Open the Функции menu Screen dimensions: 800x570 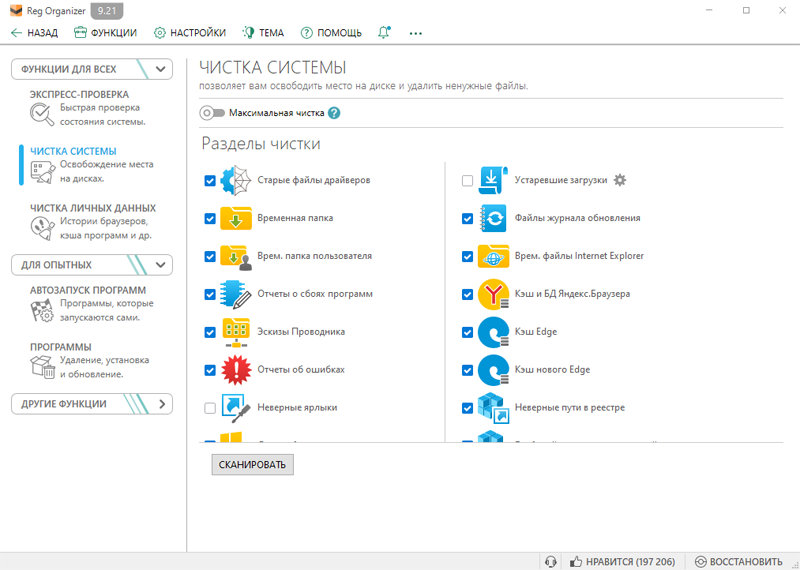point(106,33)
